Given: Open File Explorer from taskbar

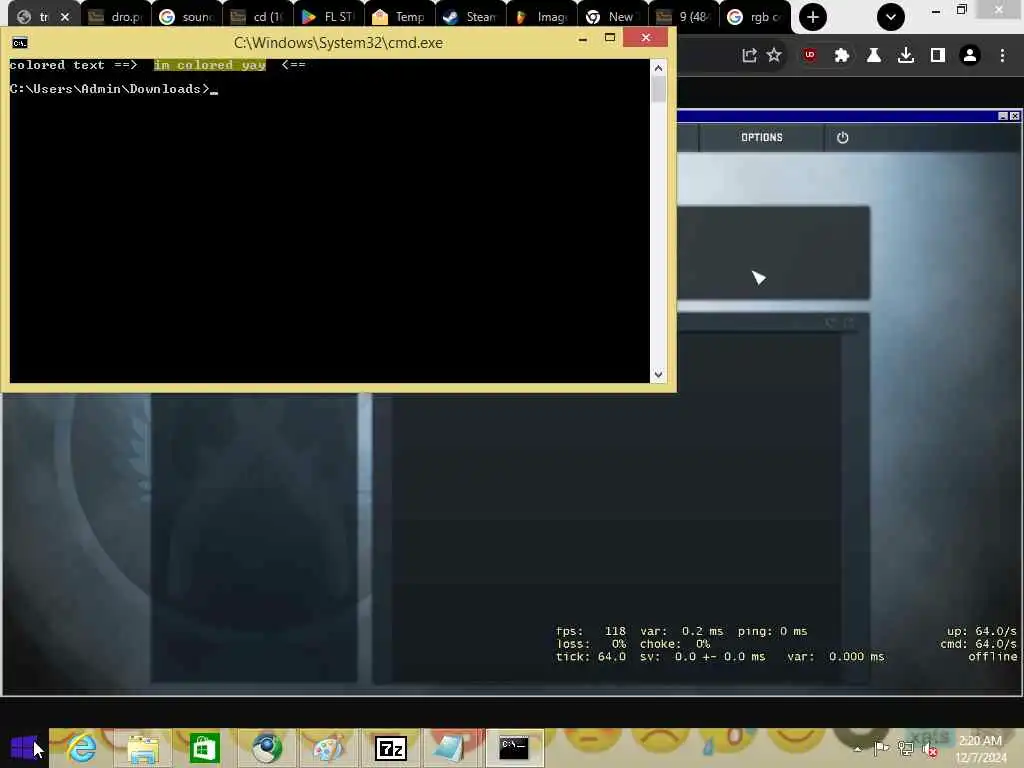Looking at the screenshot, I should point(143,748).
